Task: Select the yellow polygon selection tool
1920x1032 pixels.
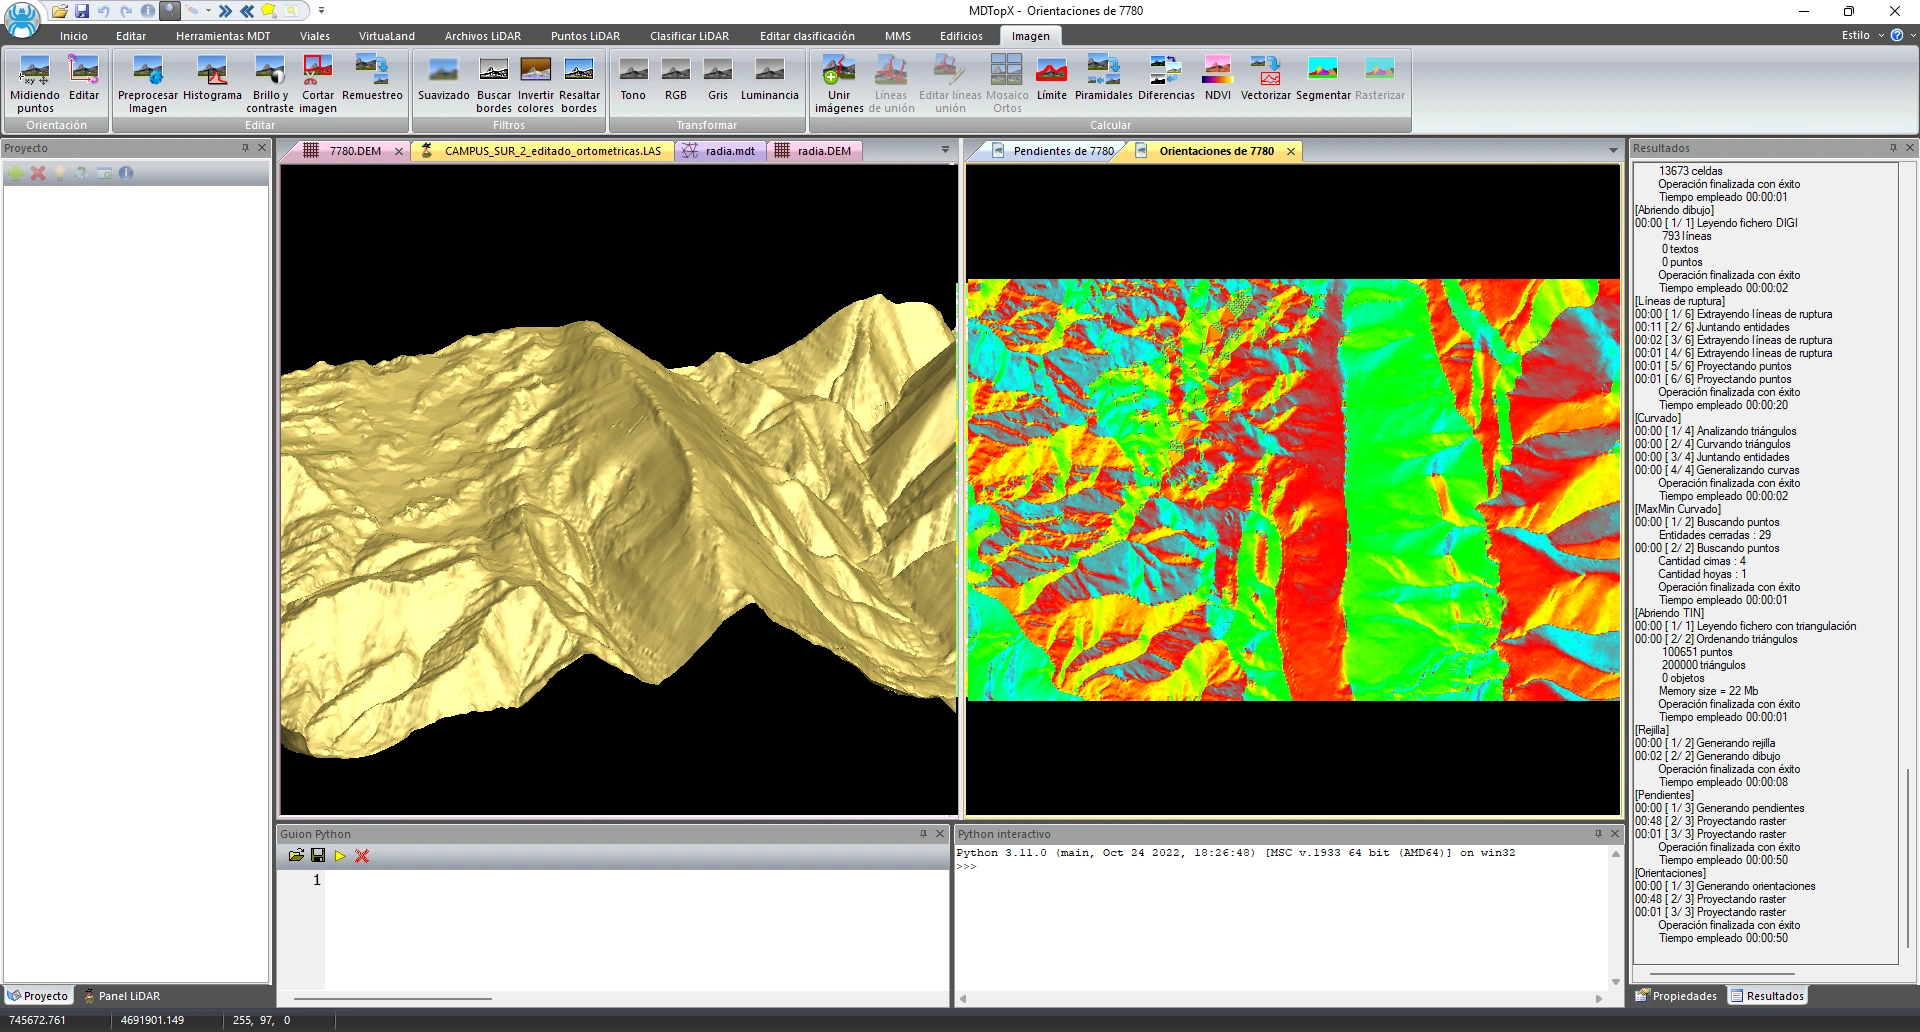Action: tap(269, 11)
